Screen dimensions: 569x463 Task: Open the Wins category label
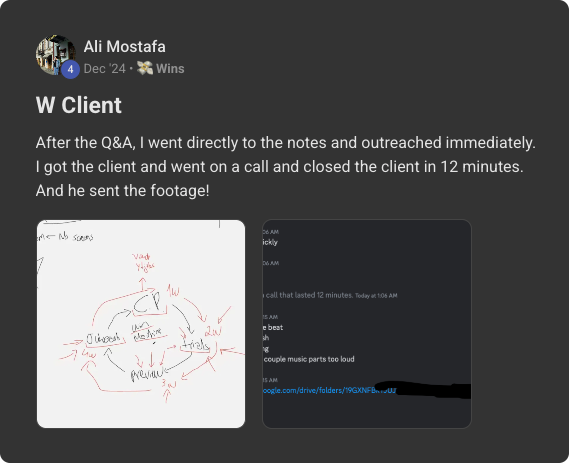pyautogui.click(x=170, y=69)
